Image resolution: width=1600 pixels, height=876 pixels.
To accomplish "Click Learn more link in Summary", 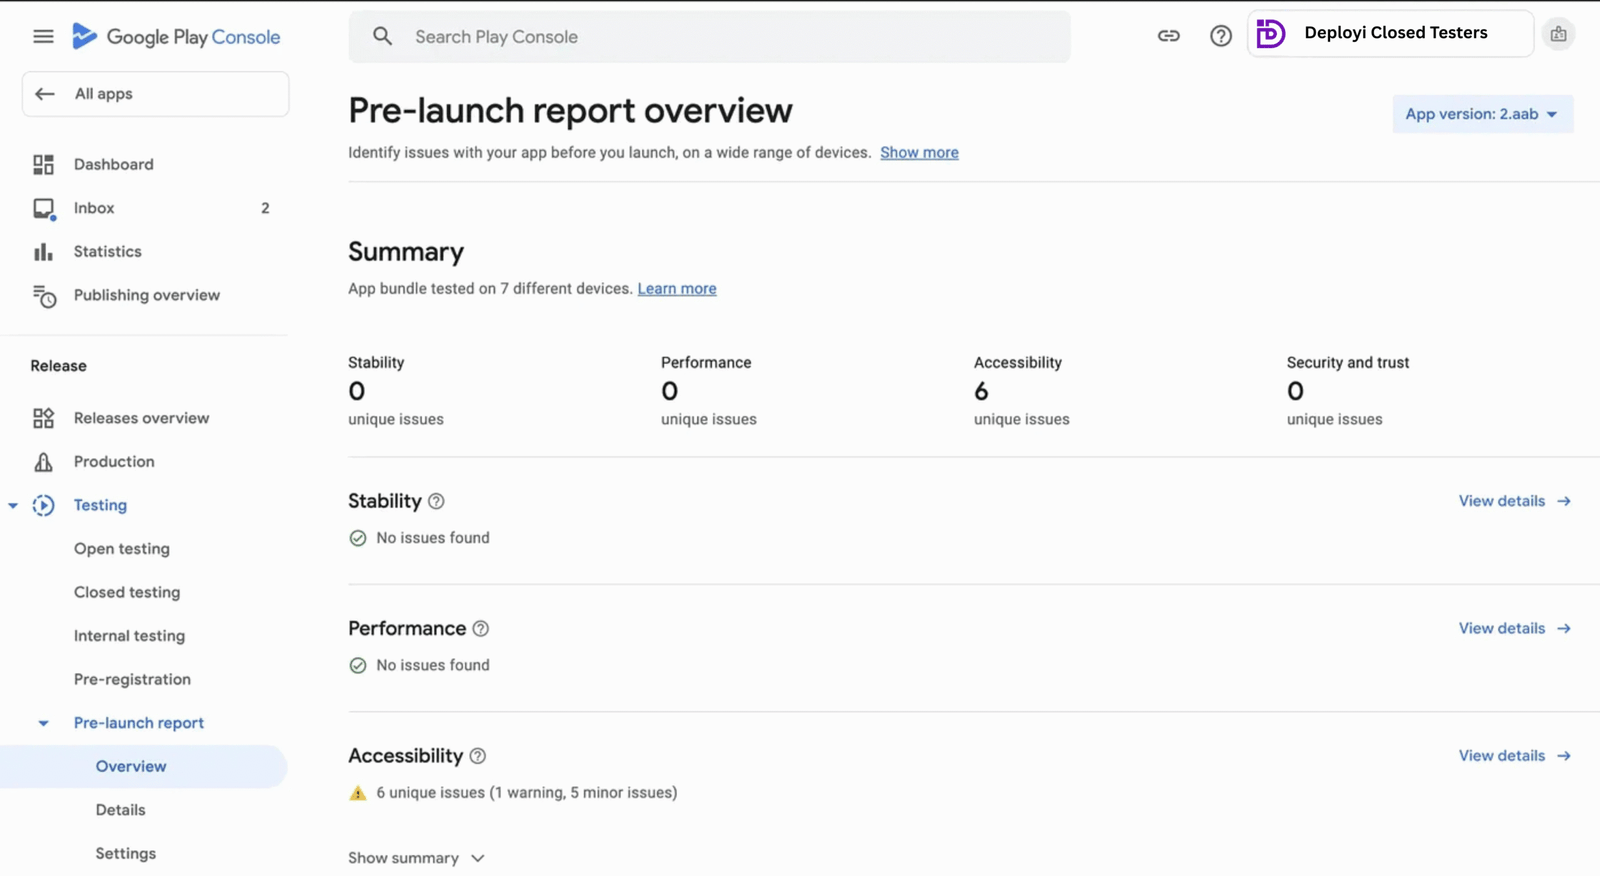I will (x=677, y=289).
